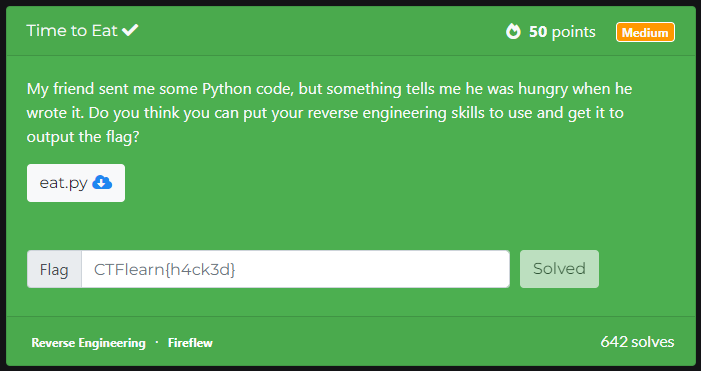Click the dot separator between category and author
This screenshot has width=701, height=371.
point(157,342)
